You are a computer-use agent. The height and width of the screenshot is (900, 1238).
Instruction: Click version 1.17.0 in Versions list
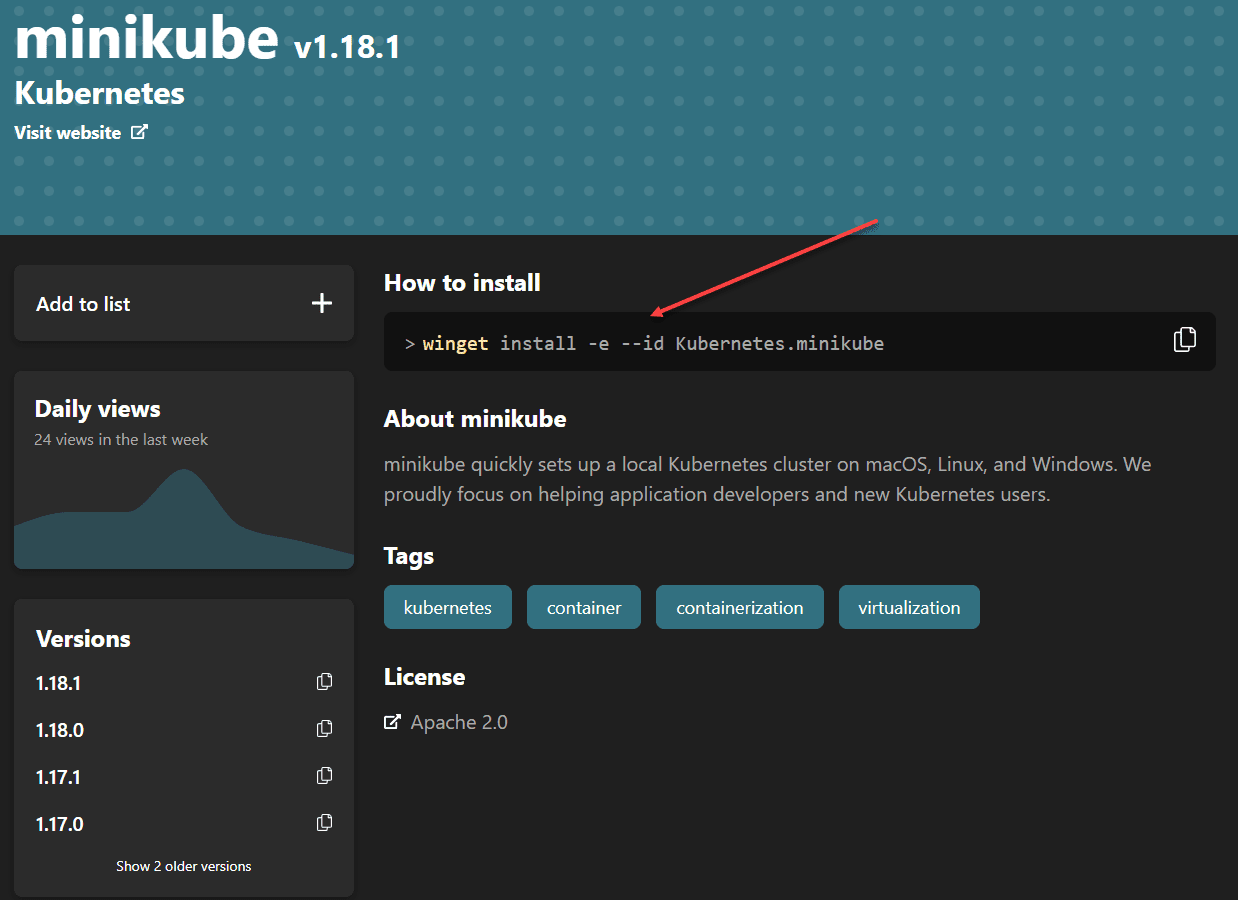coord(59,824)
